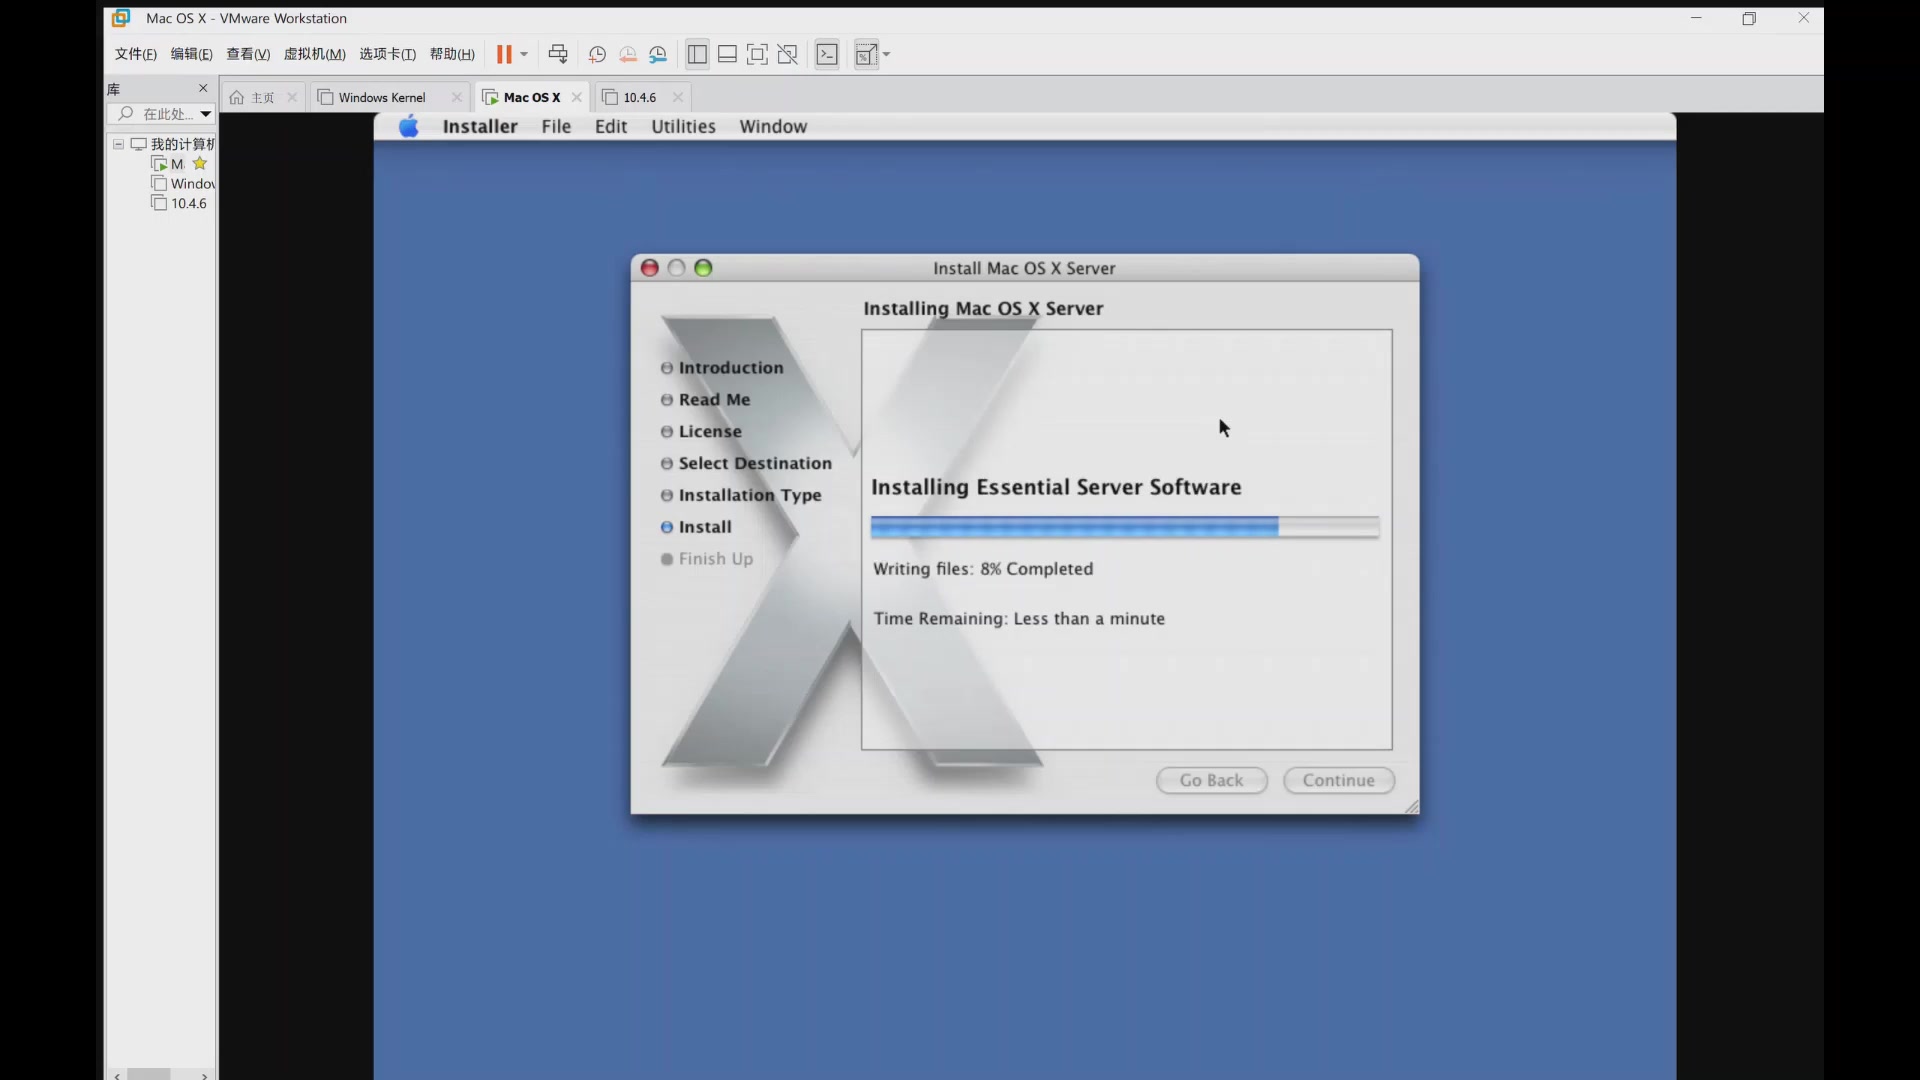
Task: Click the green zoom button of installer window
Action: coord(704,268)
